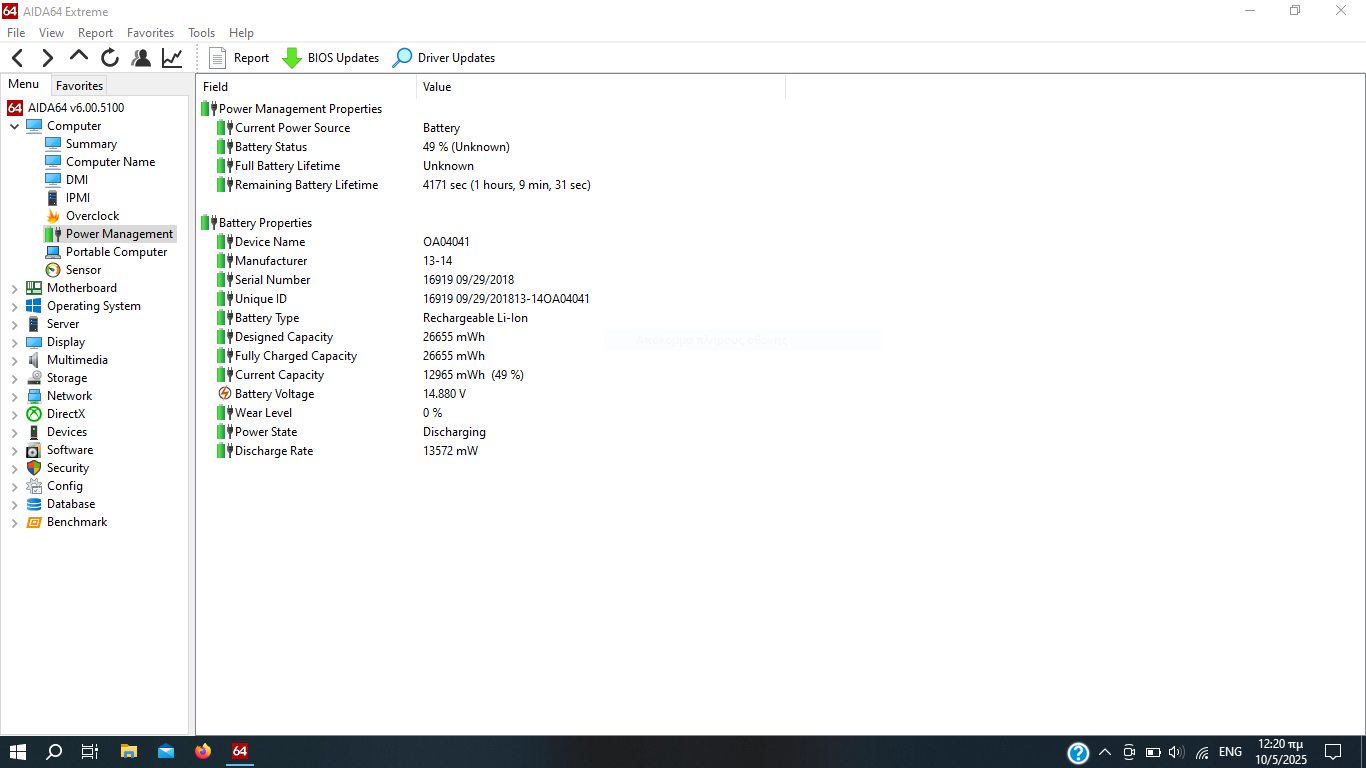Click the Field column header

click(307, 87)
